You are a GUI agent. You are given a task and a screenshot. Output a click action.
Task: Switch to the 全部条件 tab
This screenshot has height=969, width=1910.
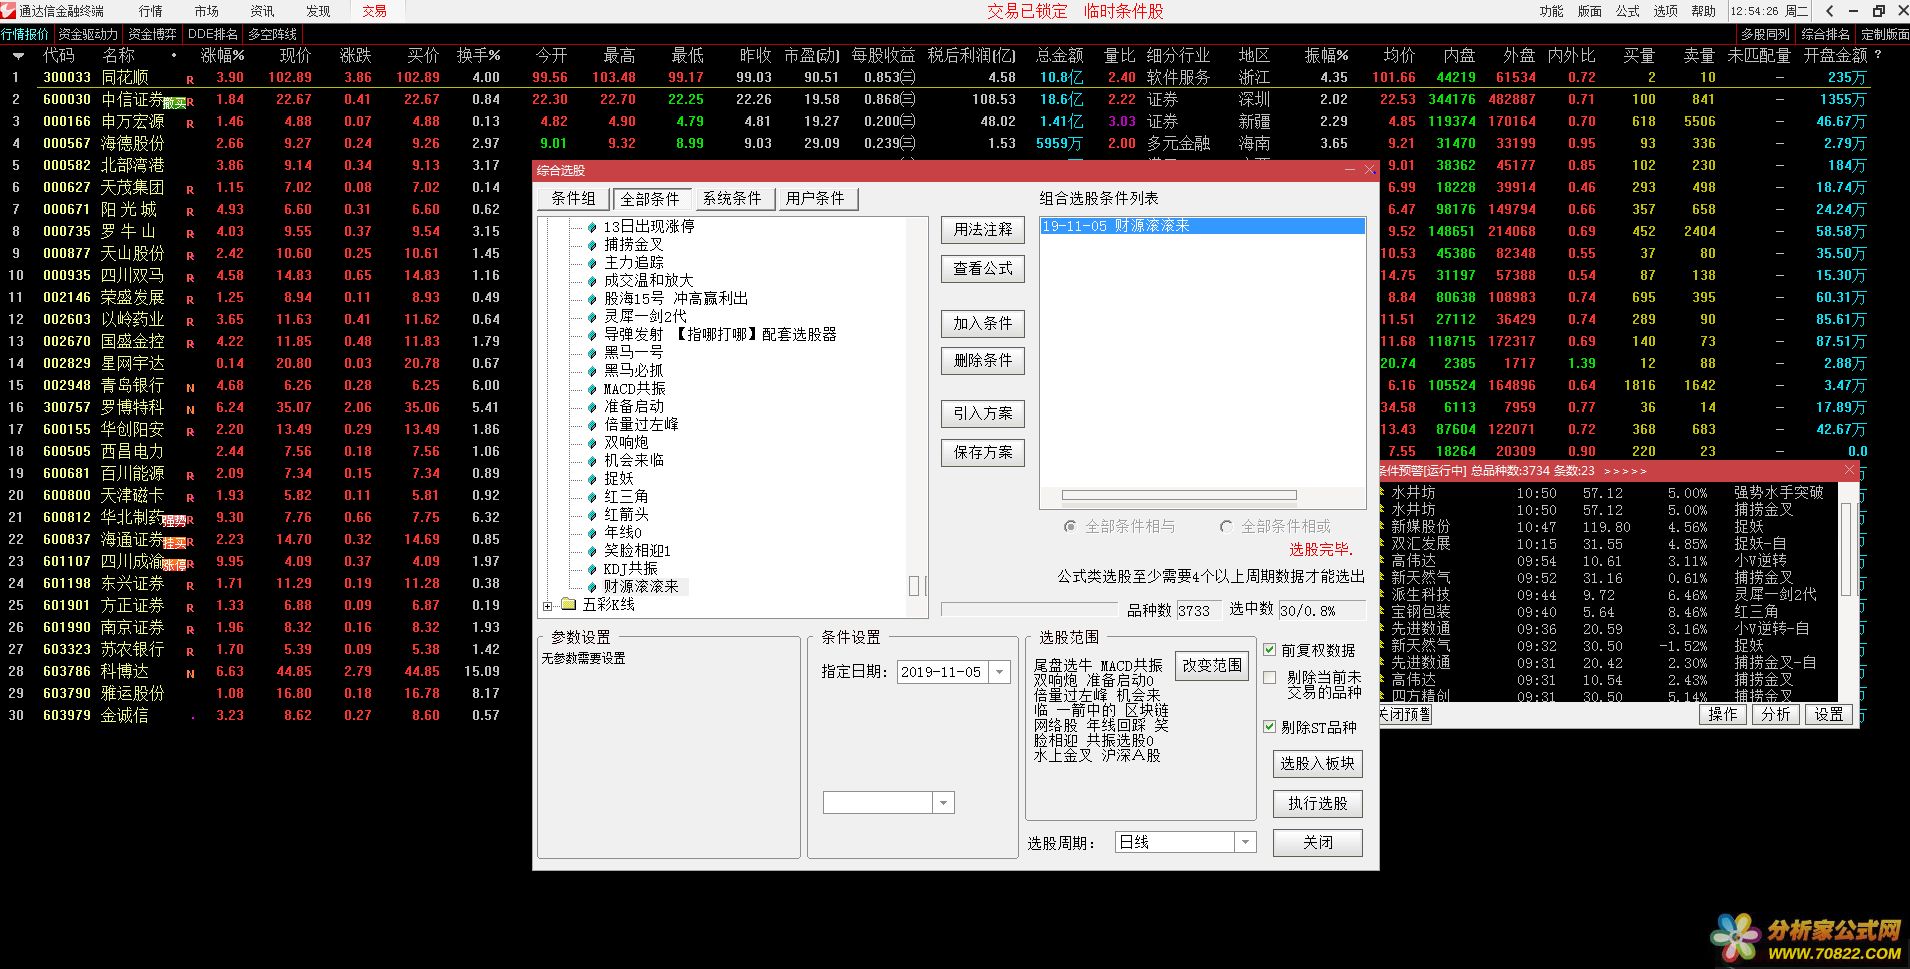(x=650, y=199)
